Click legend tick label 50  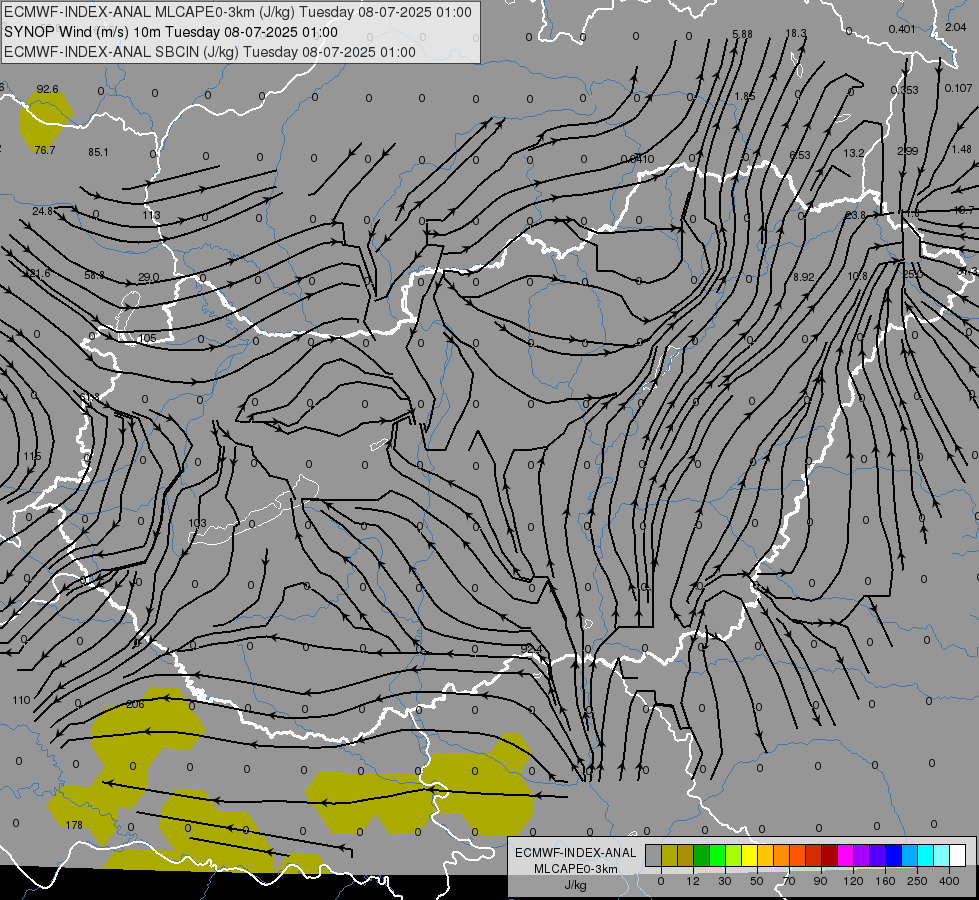pyautogui.click(x=757, y=881)
